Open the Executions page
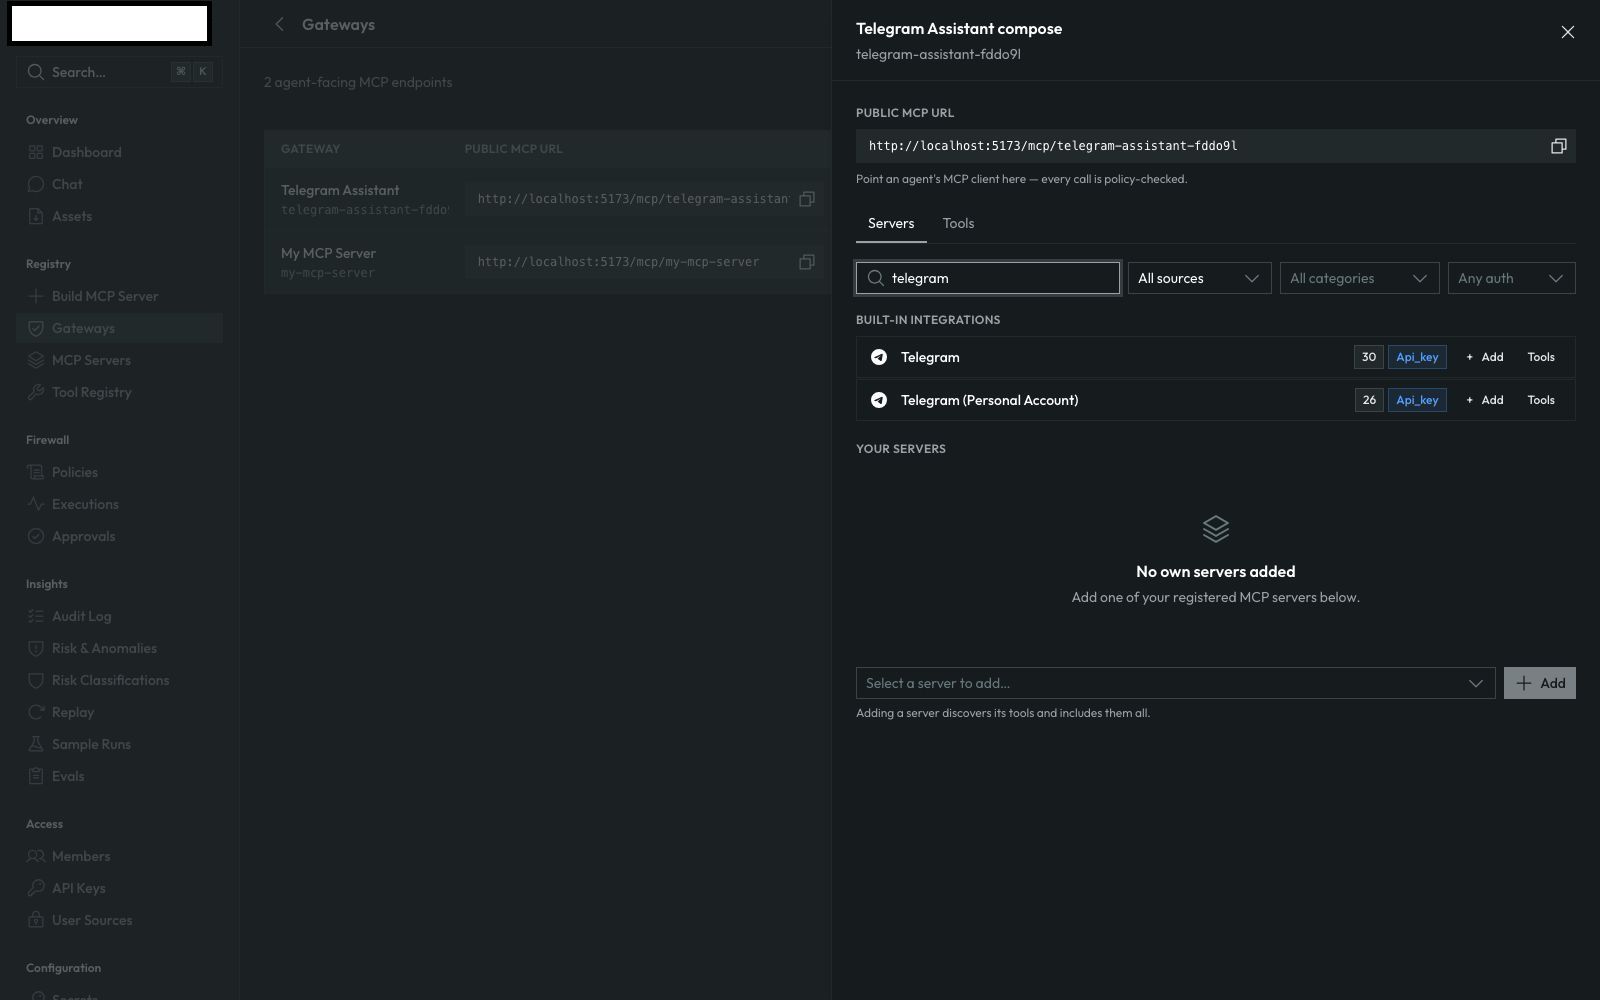Screen dimensions: 1600x1000 pos(119,504)
